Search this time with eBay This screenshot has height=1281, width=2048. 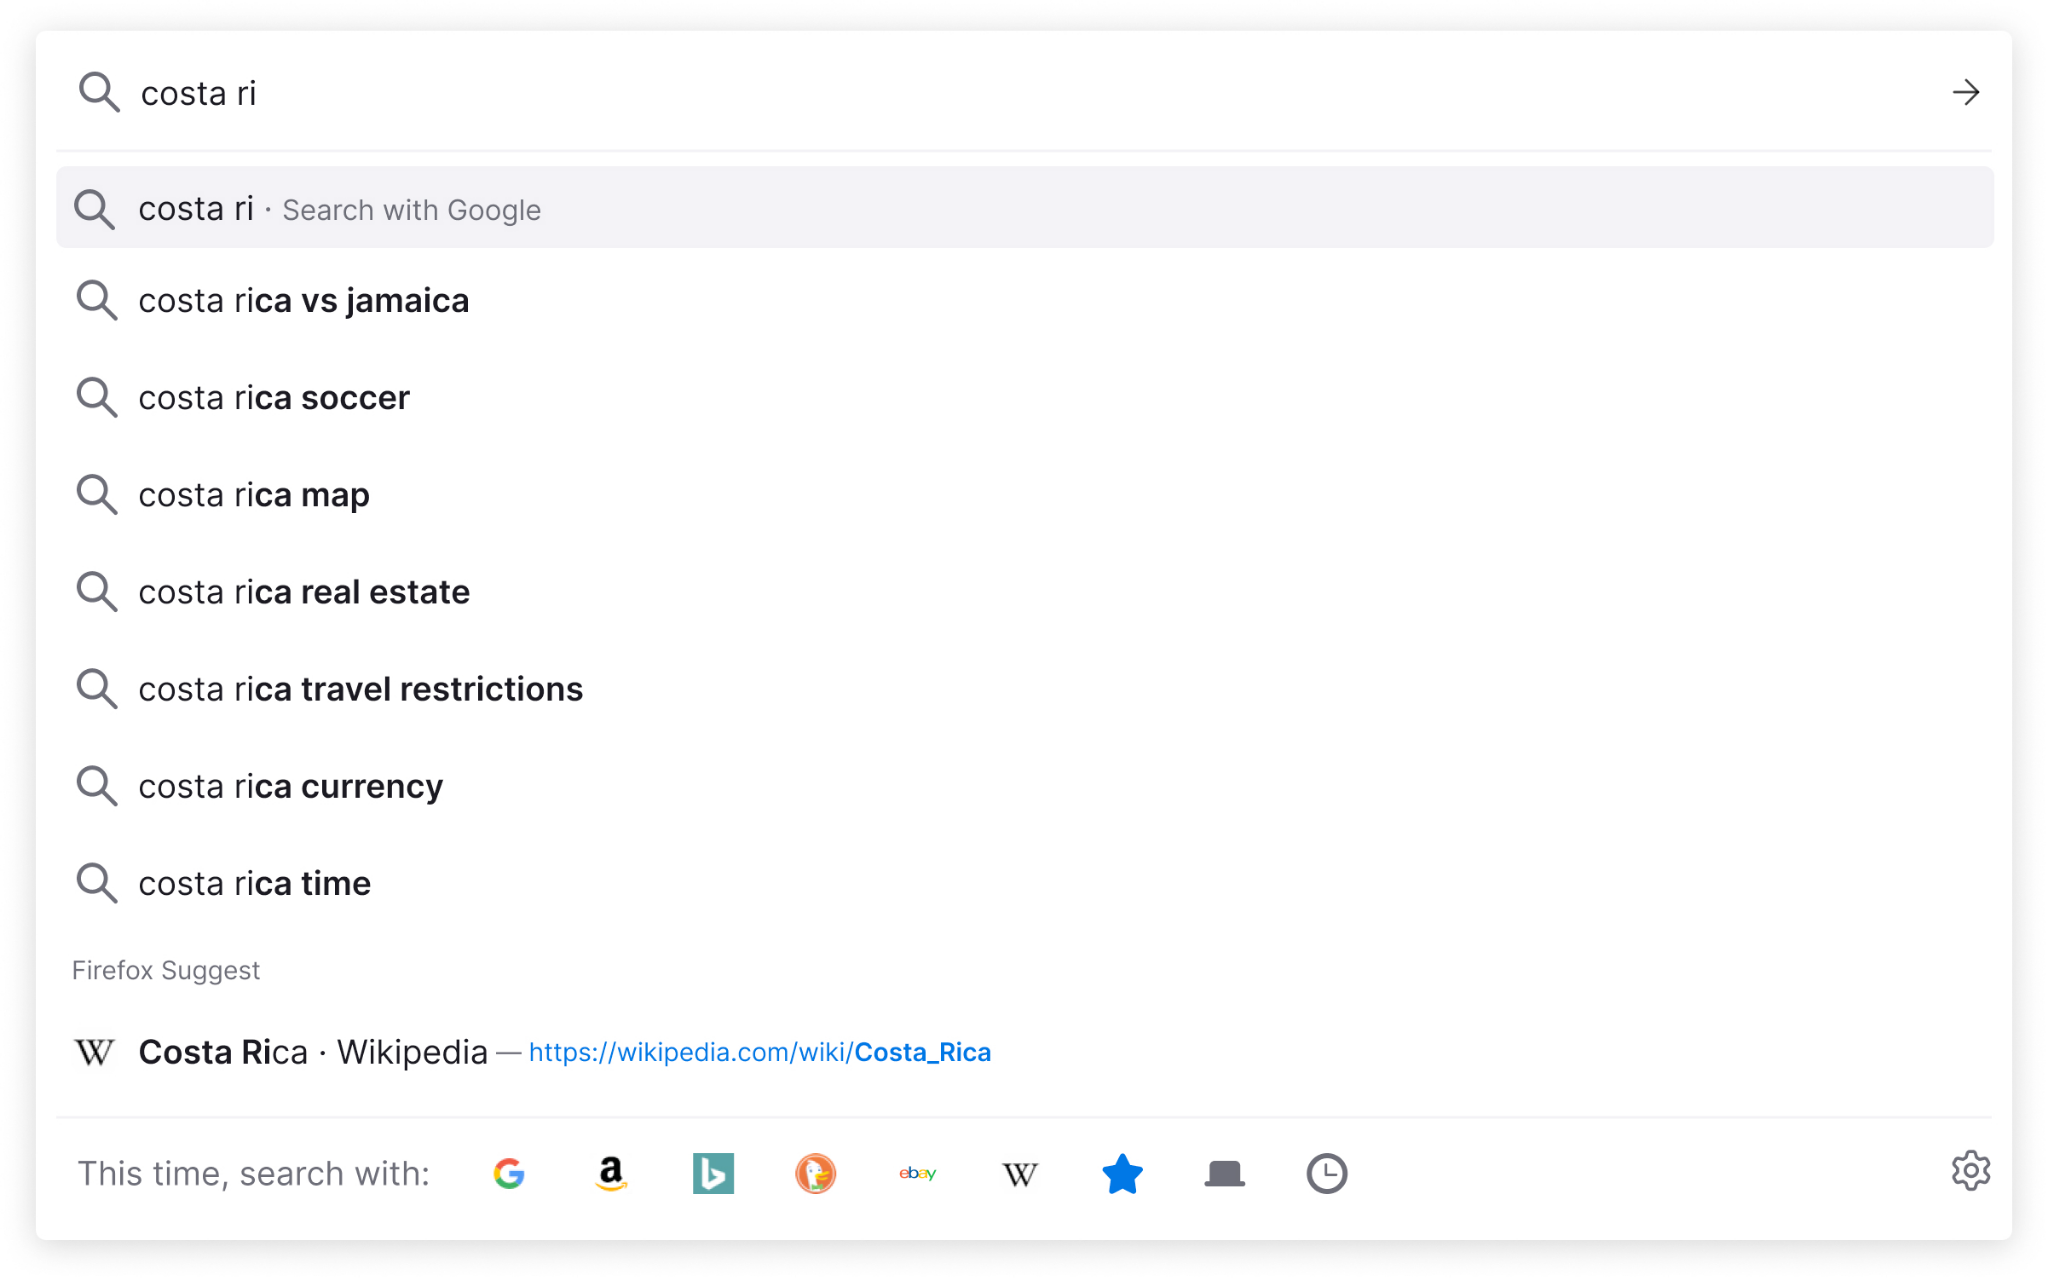click(x=917, y=1173)
